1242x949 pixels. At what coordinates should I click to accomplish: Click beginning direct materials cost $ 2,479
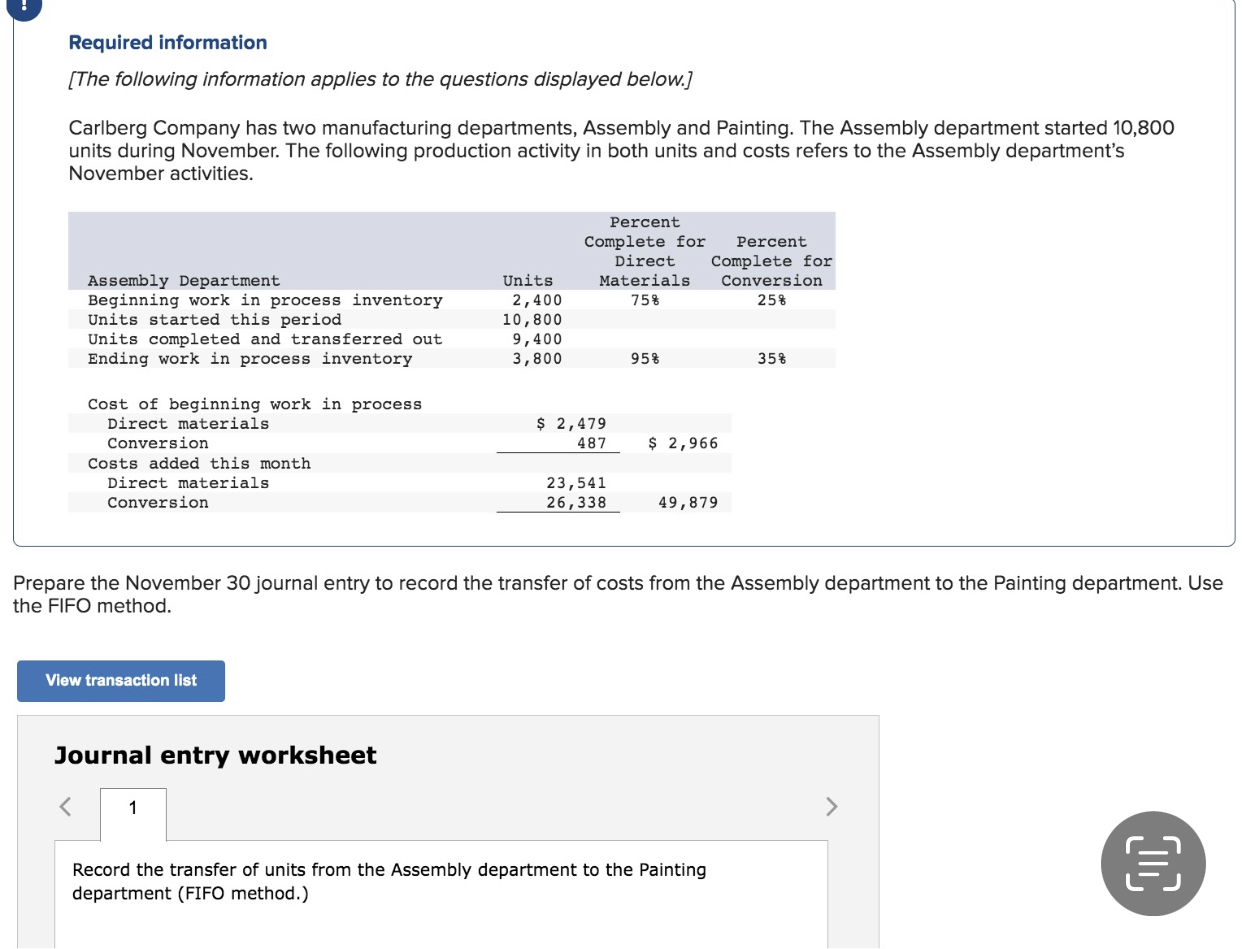(x=572, y=424)
